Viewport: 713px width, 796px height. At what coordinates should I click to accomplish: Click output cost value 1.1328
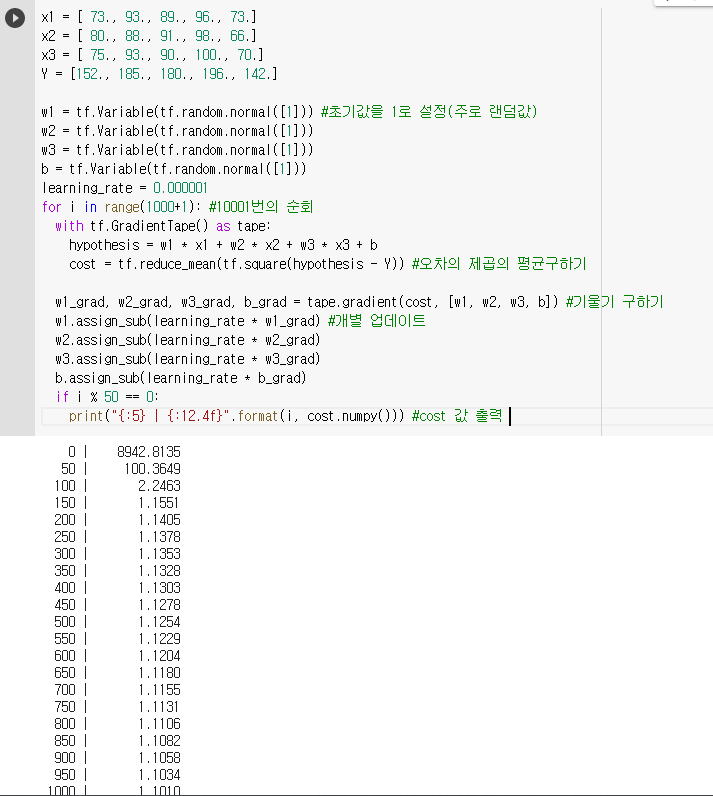coord(159,571)
